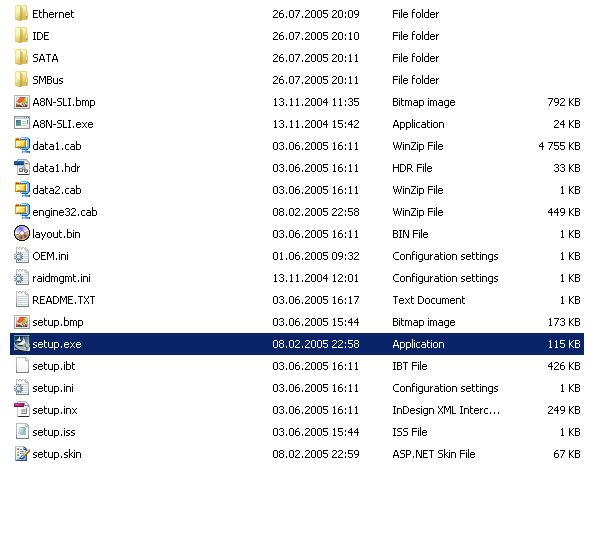Click the Ethernet folder icon
Image resolution: width=607 pixels, height=541 pixels.
tap(21, 14)
